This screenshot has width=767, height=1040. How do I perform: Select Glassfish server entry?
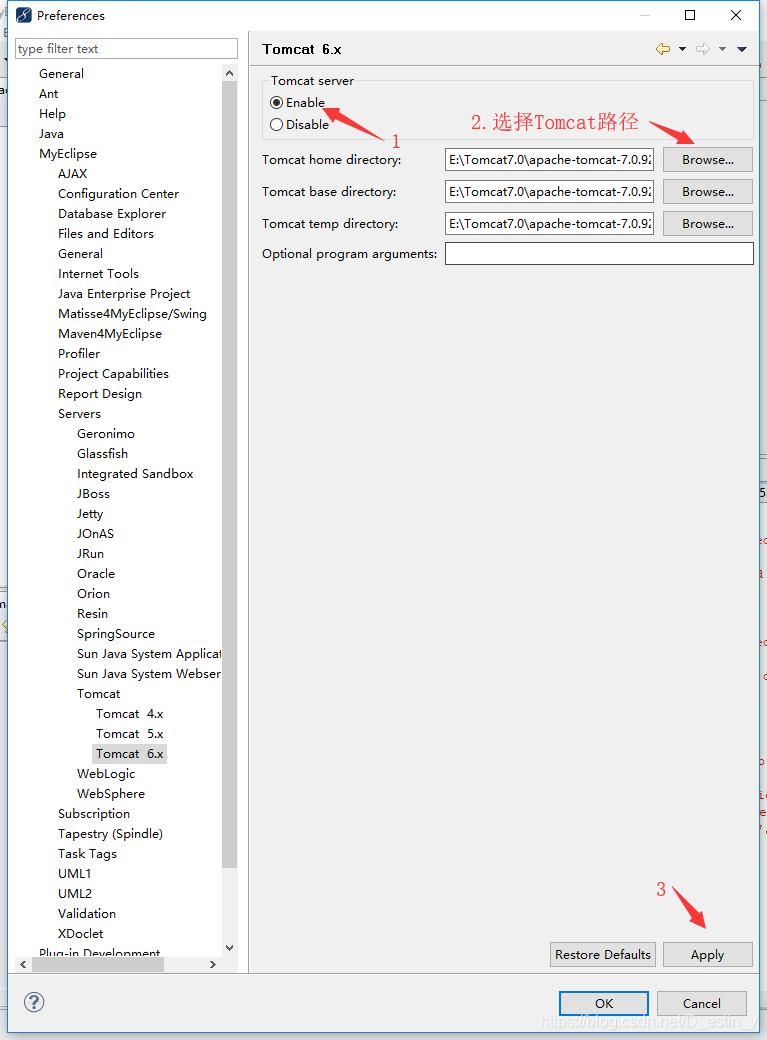(x=102, y=454)
